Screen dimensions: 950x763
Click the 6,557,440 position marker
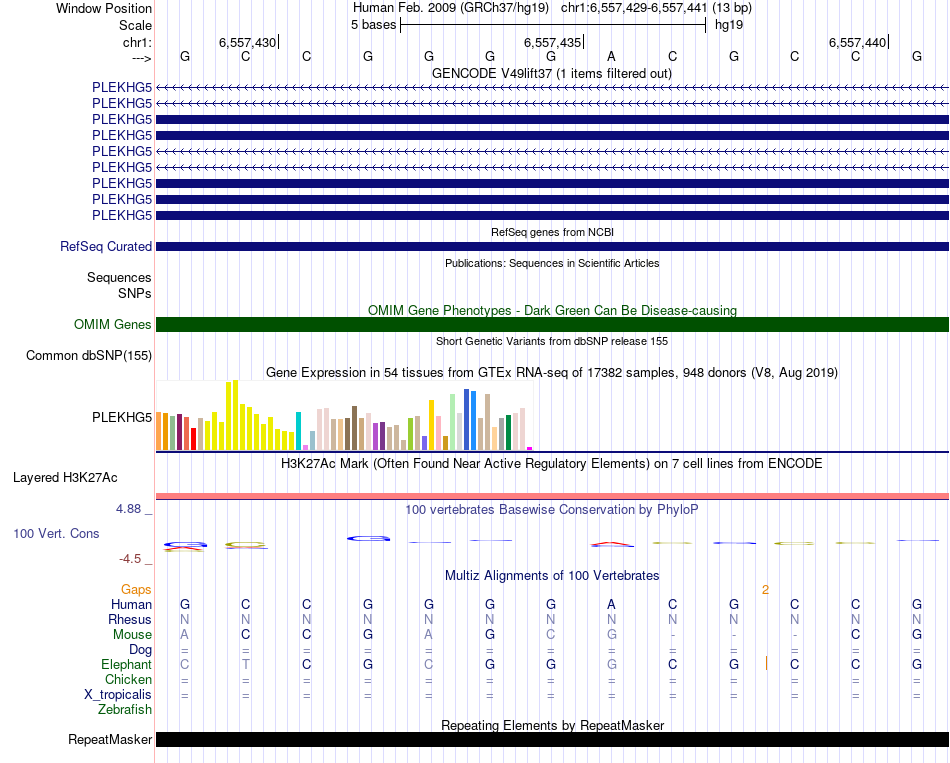click(x=857, y=42)
